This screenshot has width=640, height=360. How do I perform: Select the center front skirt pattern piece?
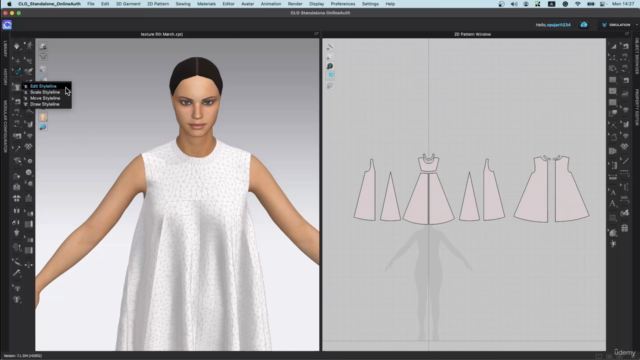[x=429, y=199]
